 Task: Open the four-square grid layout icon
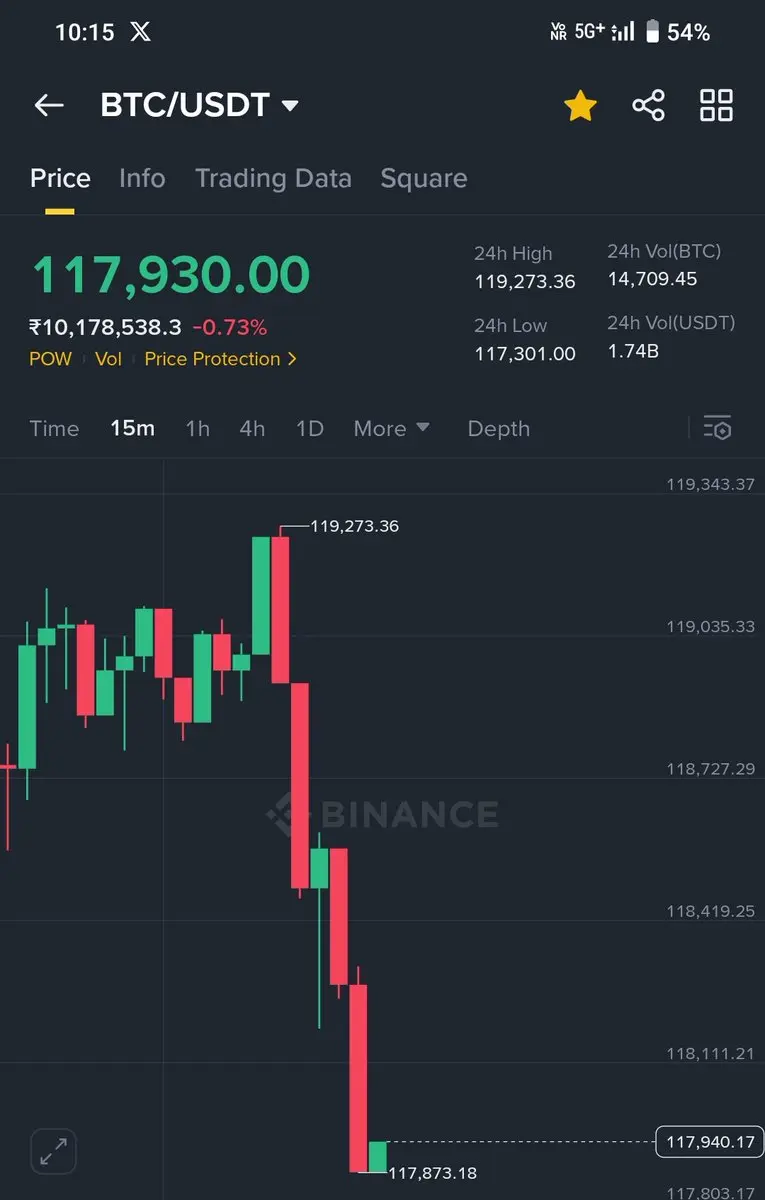click(x=716, y=105)
